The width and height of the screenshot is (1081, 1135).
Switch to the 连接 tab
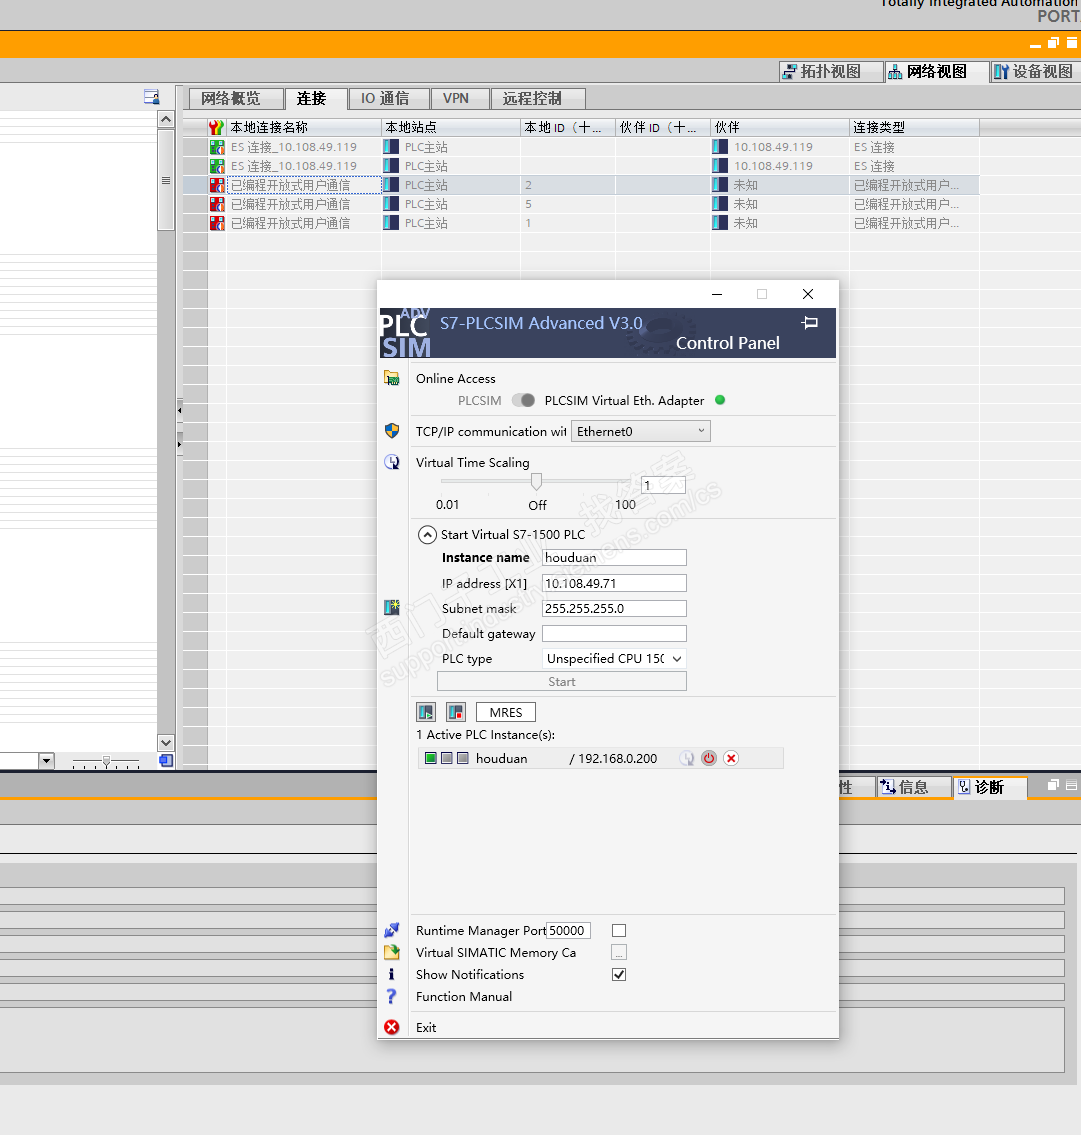(x=316, y=98)
